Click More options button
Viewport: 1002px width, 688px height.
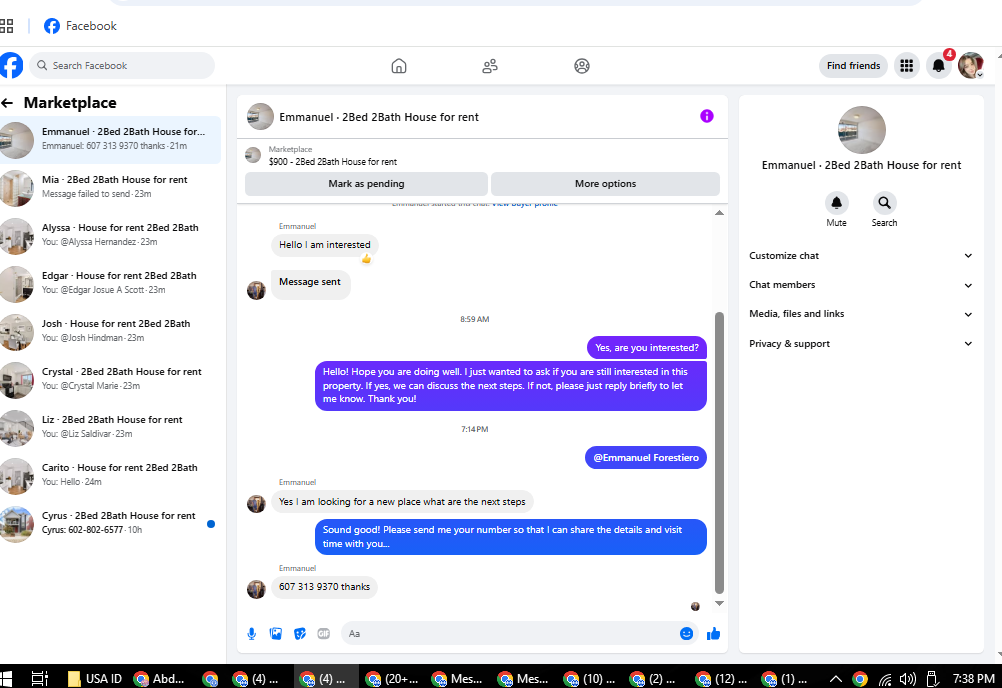[605, 184]
